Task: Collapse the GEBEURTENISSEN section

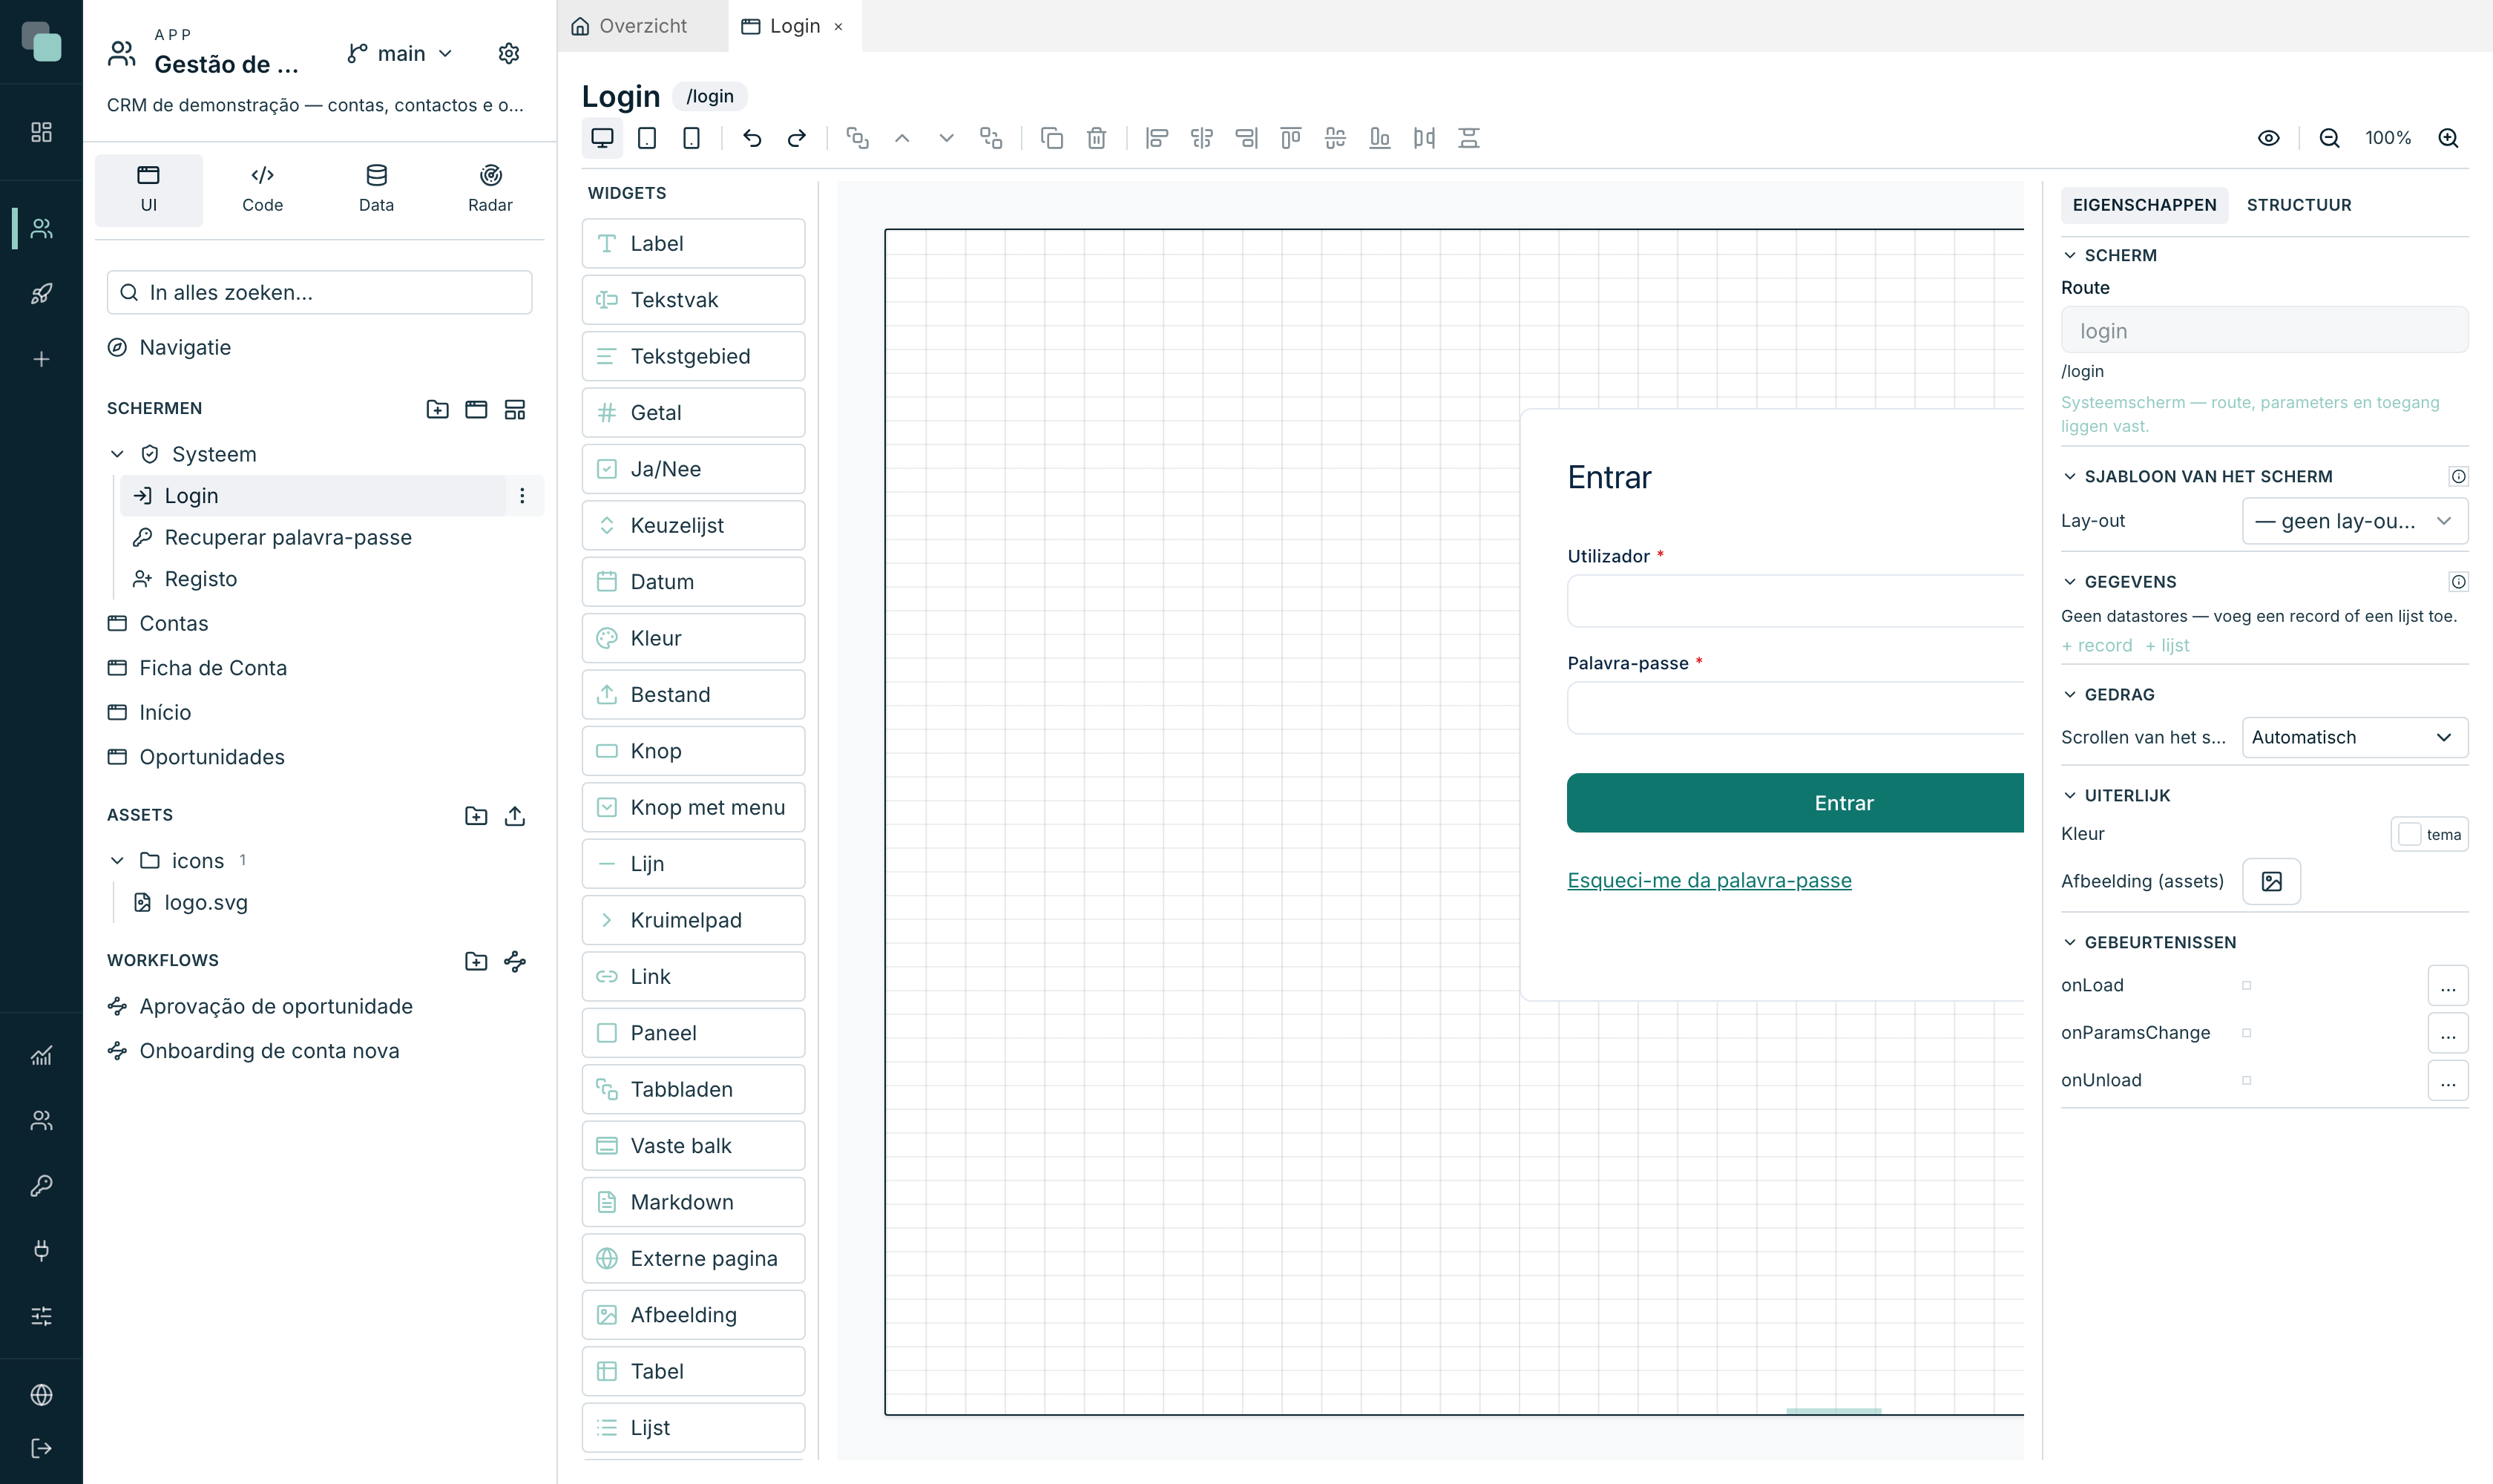Action: coord(2070,942)
